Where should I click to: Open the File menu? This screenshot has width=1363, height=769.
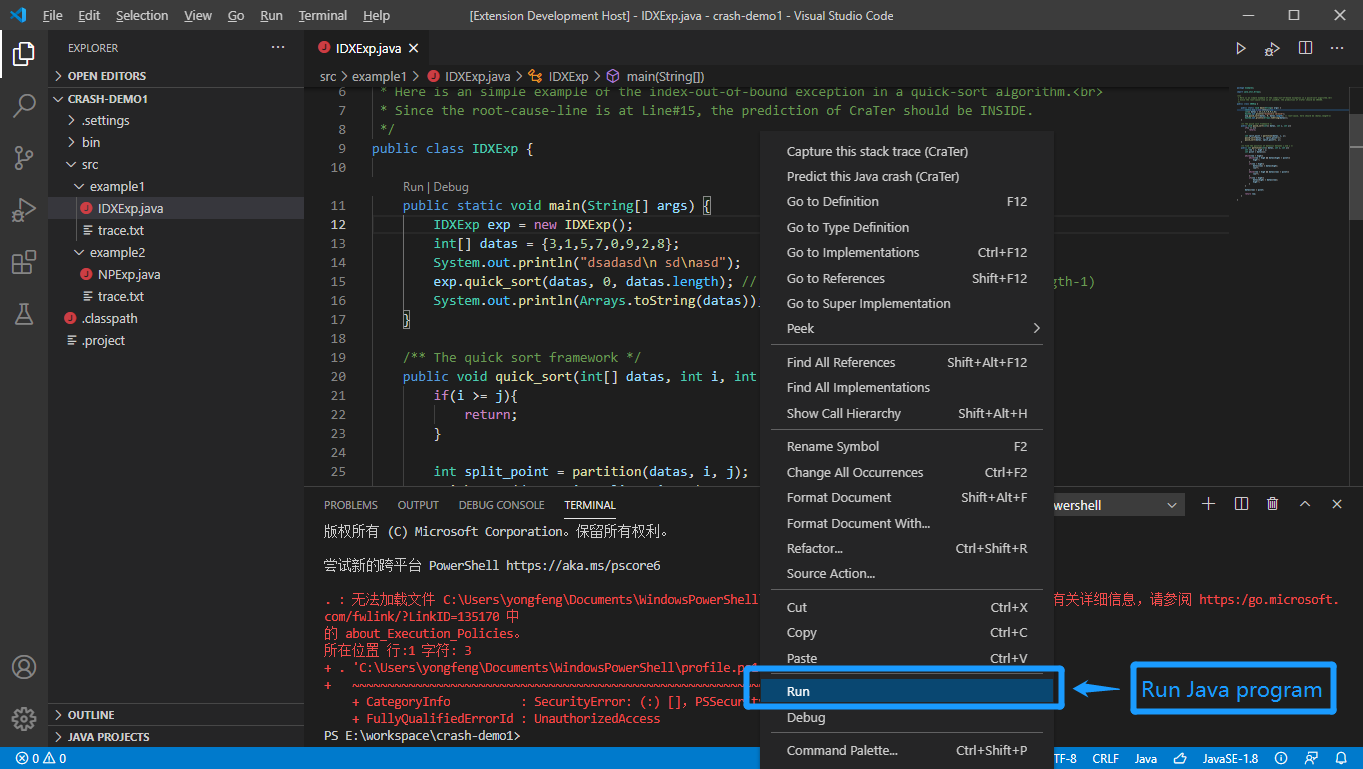point(53,15)
